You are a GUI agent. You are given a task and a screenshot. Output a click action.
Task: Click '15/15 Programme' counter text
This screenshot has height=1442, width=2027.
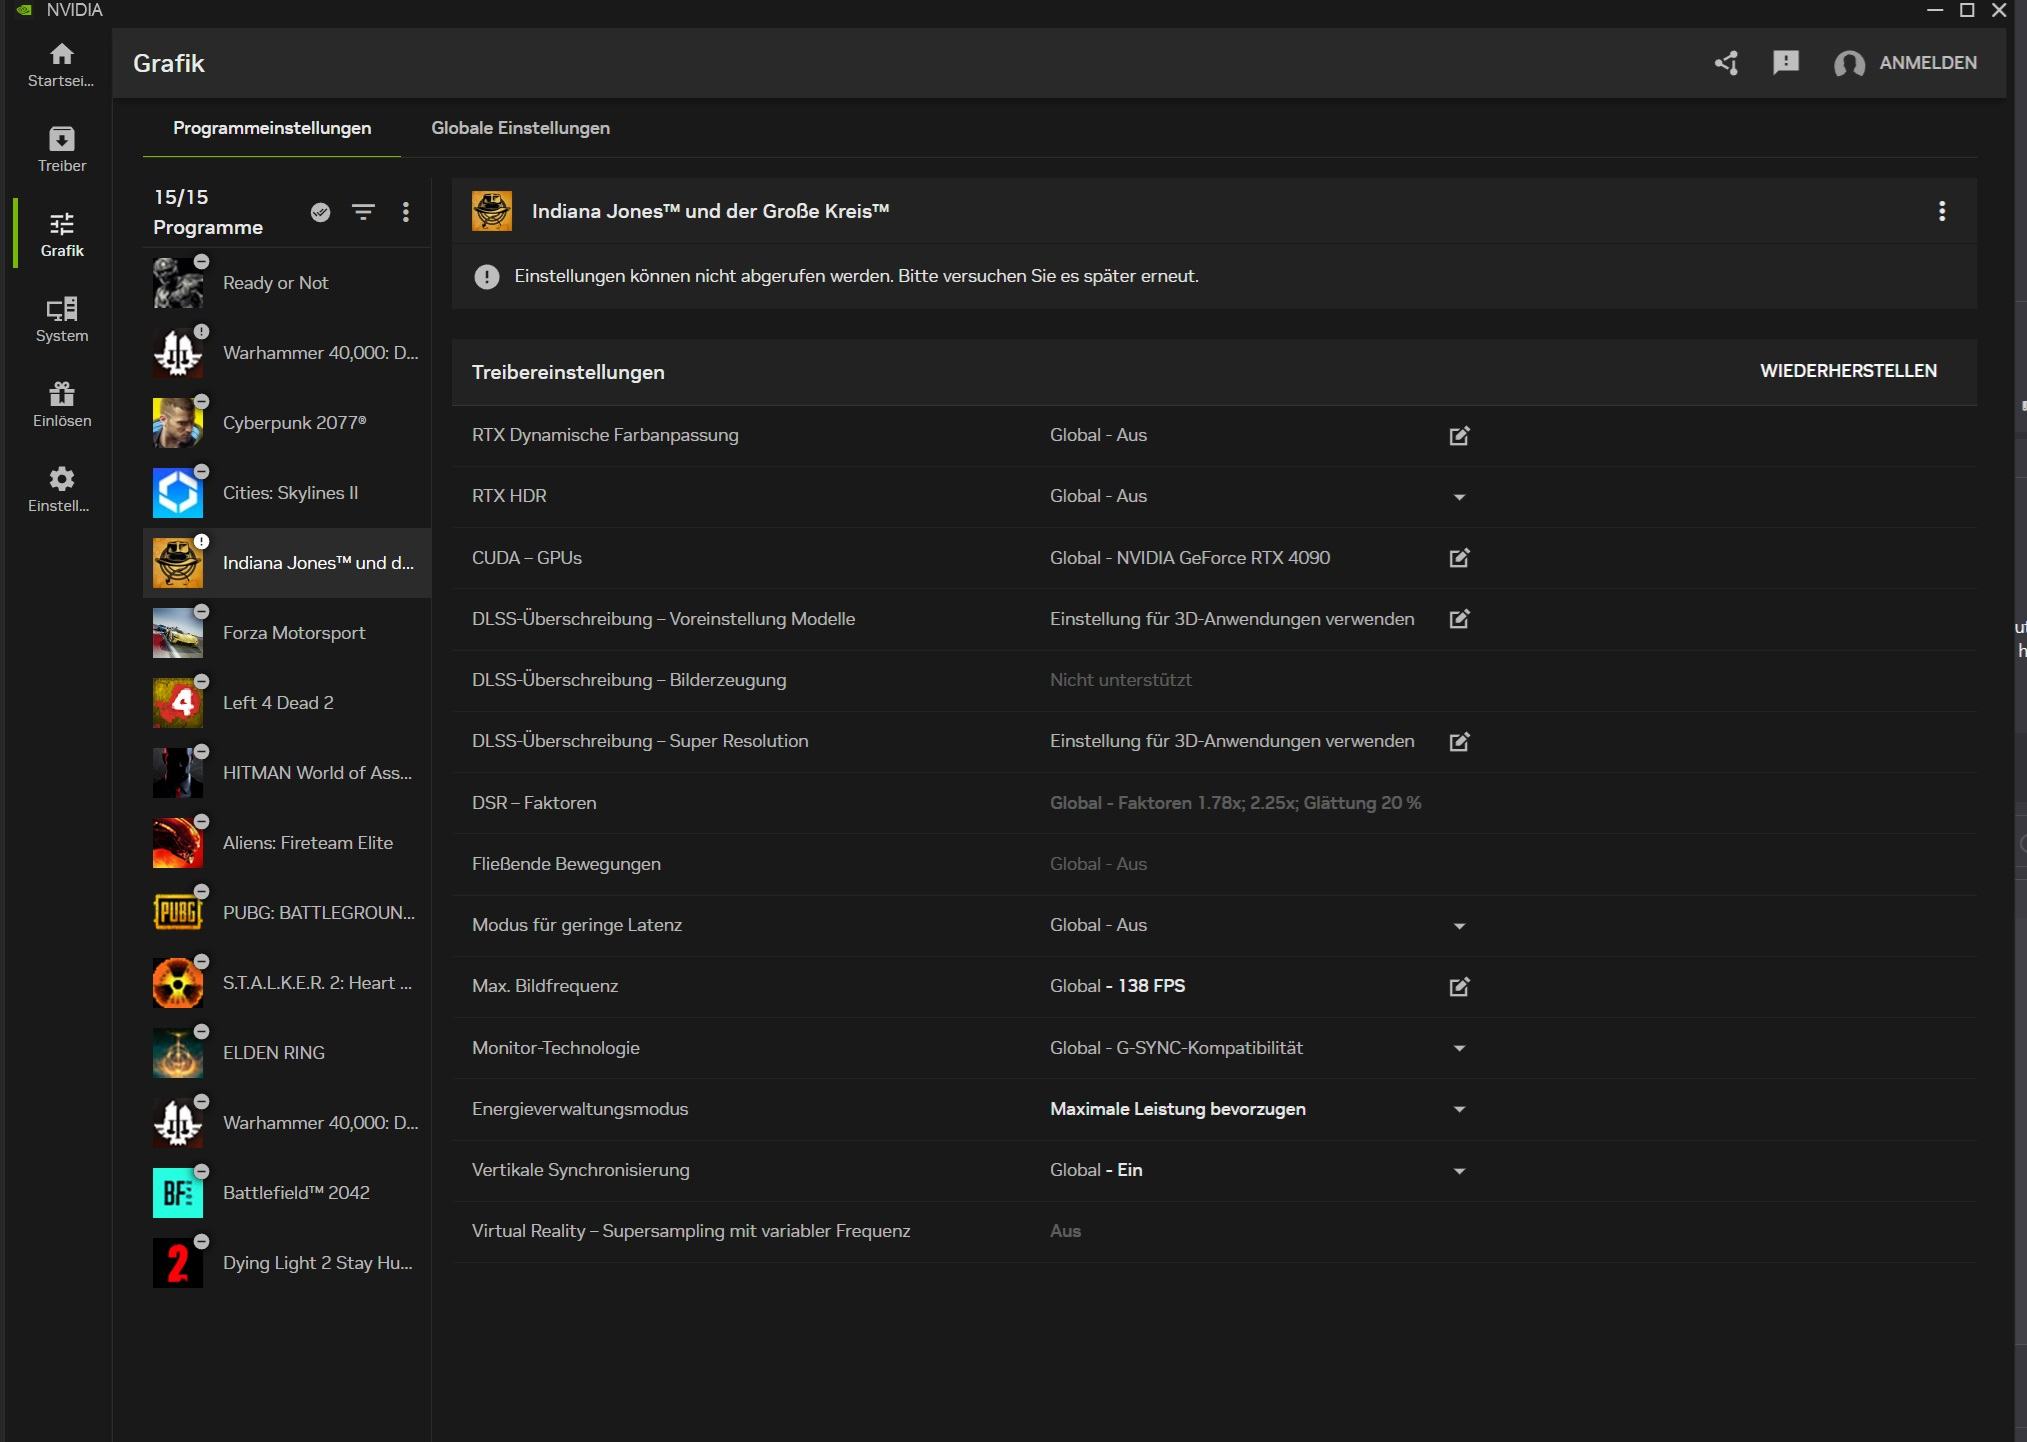tap(208, 212)
